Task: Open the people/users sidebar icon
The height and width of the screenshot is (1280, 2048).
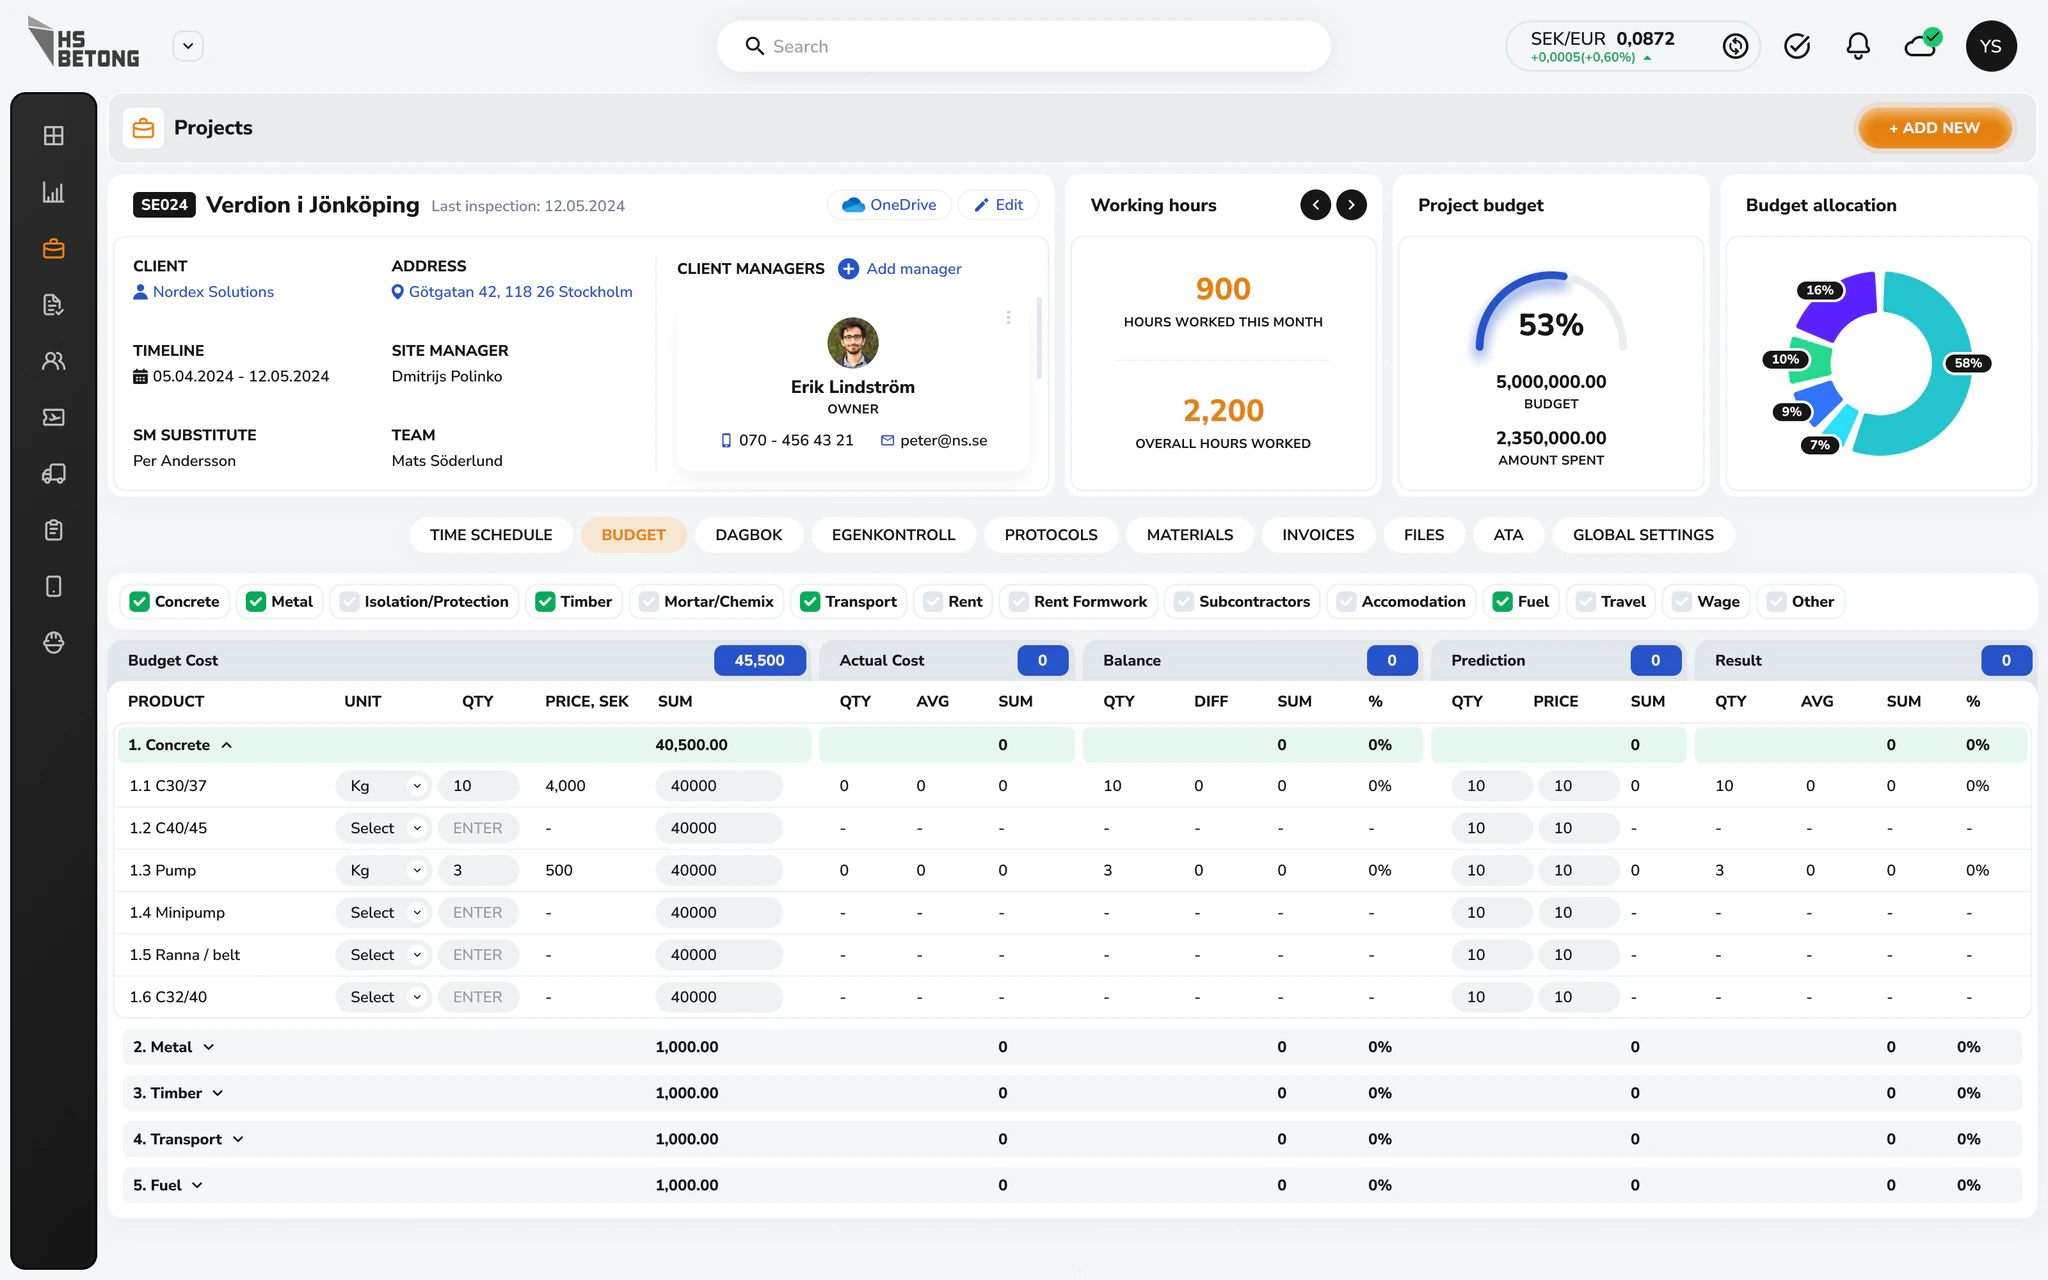Action: point(54,361)
